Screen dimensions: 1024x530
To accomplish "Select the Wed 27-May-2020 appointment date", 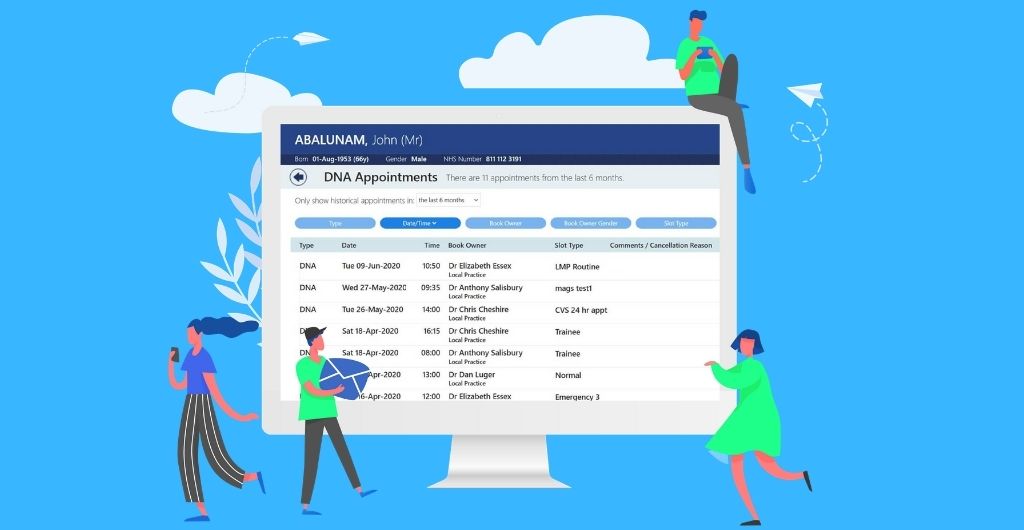I will 372,288.
